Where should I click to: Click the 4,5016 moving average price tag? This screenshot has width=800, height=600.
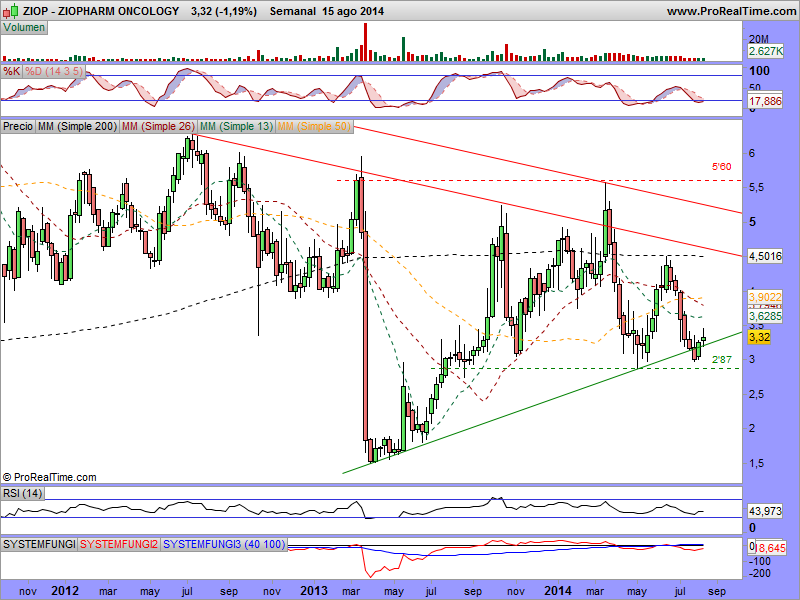[765, 256]
